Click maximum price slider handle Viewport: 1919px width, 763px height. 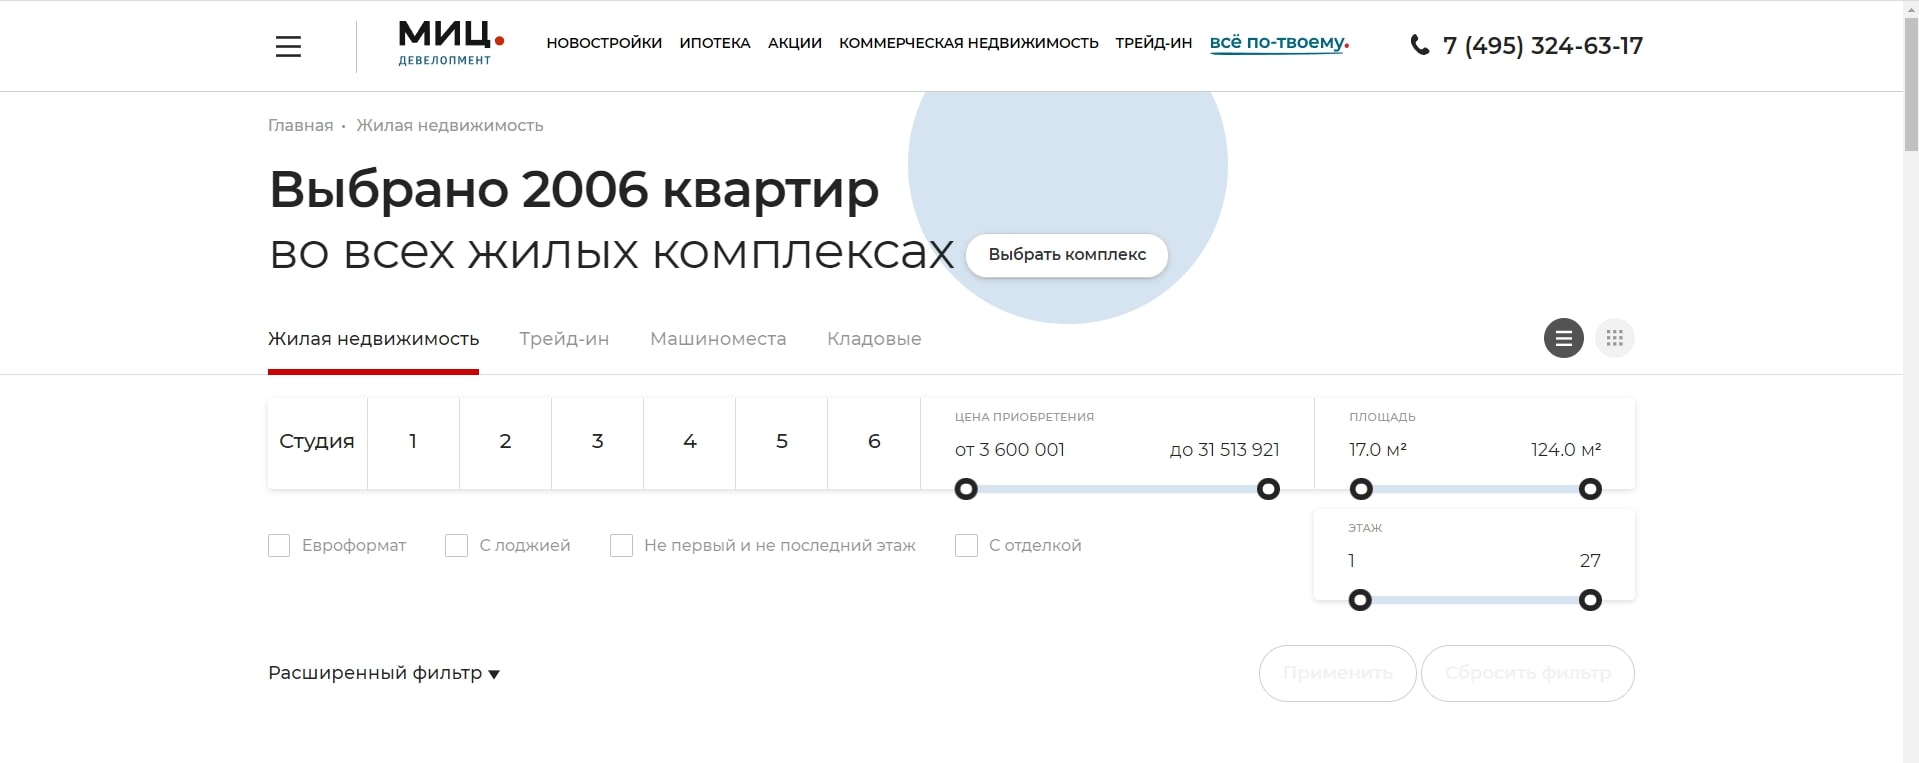point(1268,489)
